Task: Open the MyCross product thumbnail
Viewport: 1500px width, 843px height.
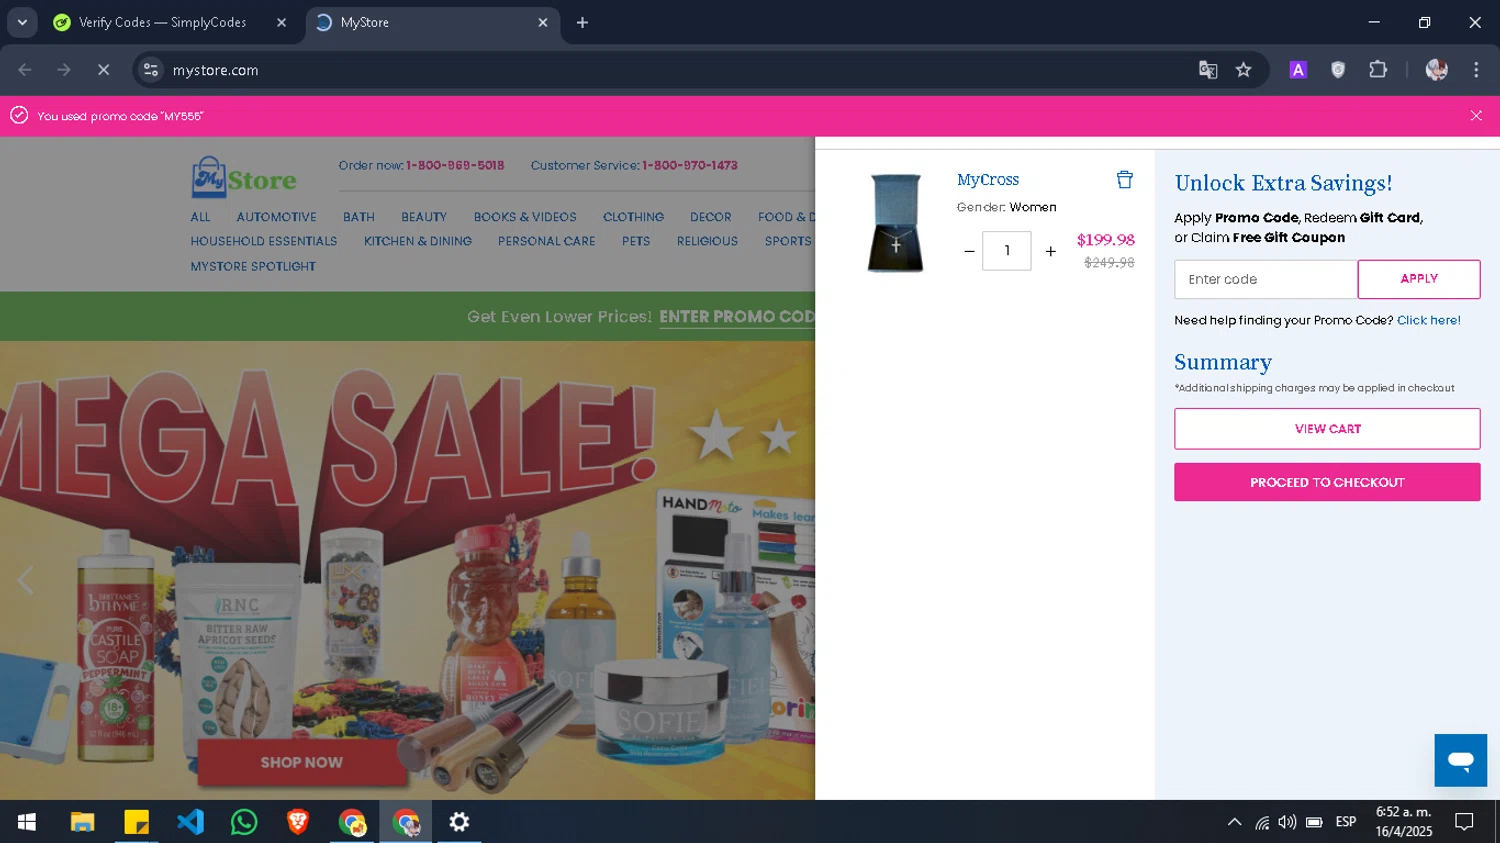Action: coord(895,223)
